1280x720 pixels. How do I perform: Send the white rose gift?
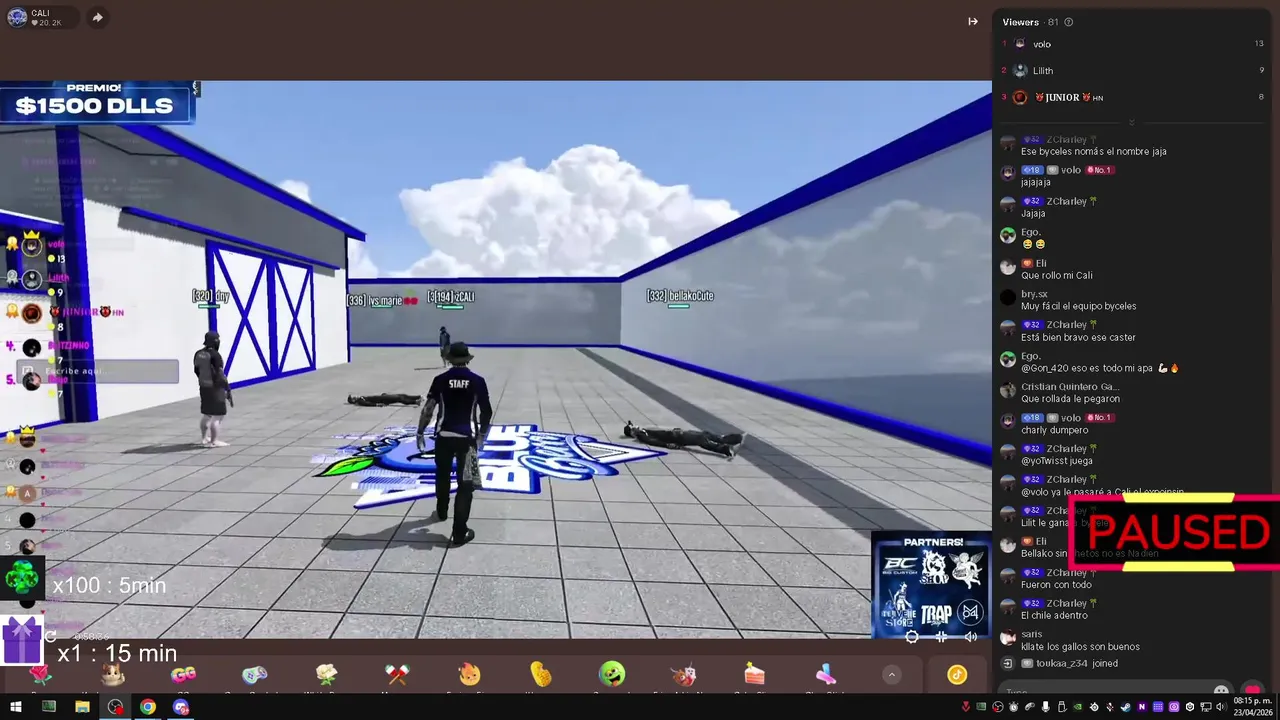click(x=326, y=675)
